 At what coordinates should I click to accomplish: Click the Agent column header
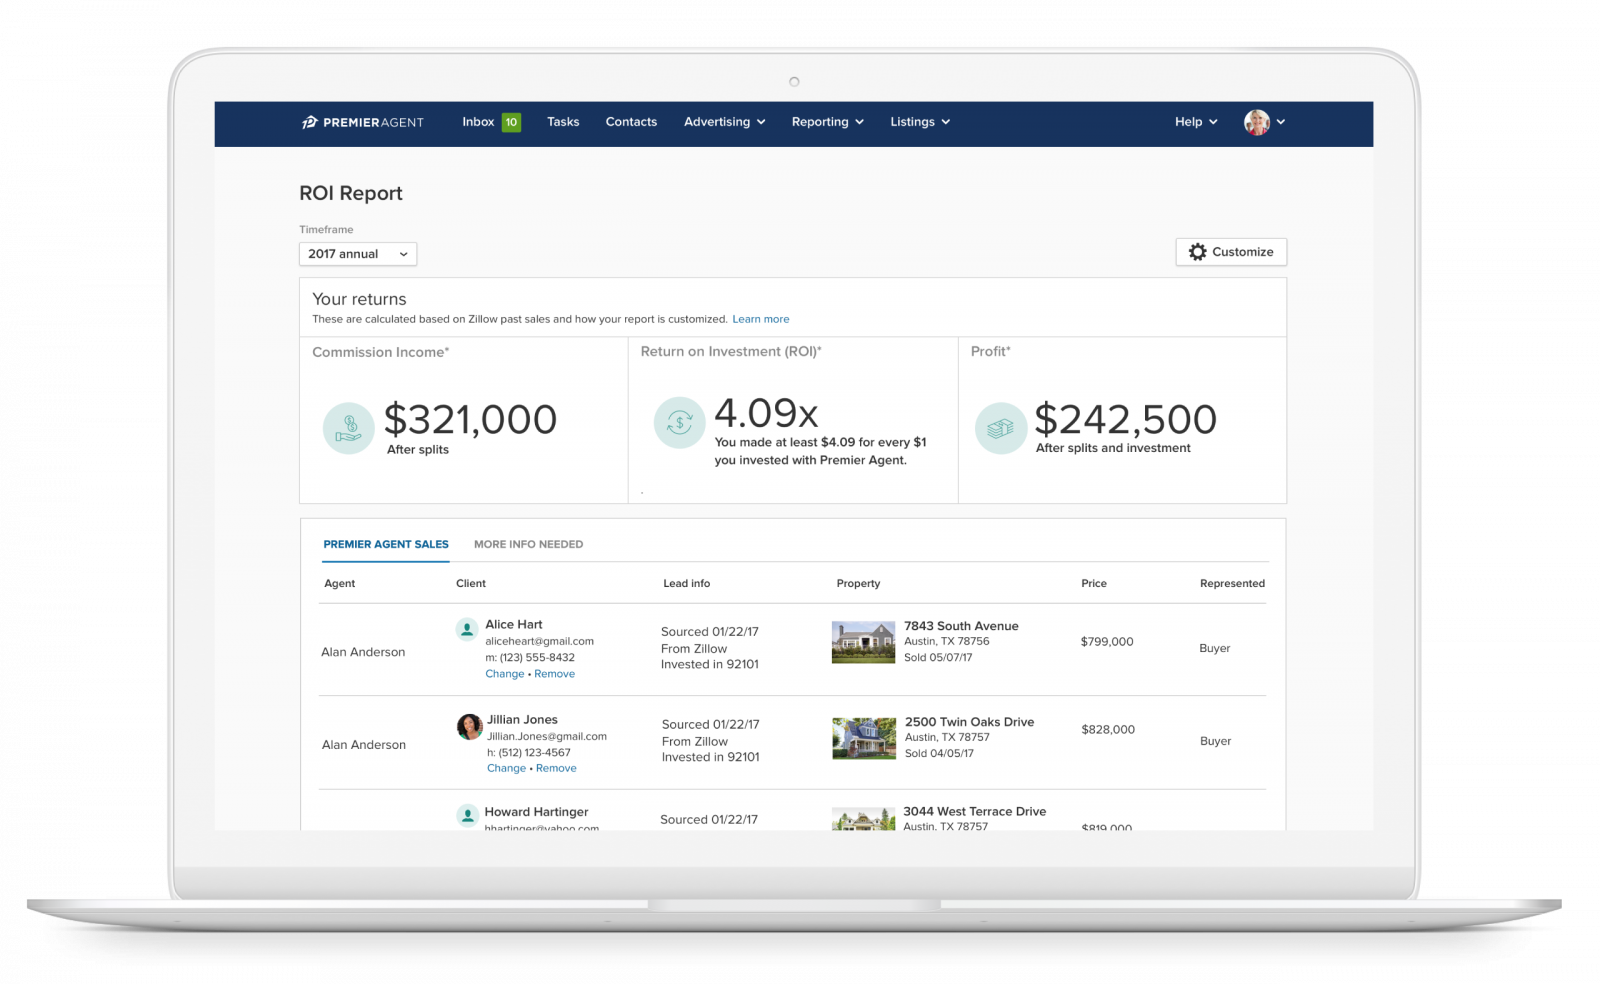pyautogui.click(x=339, y=583)
